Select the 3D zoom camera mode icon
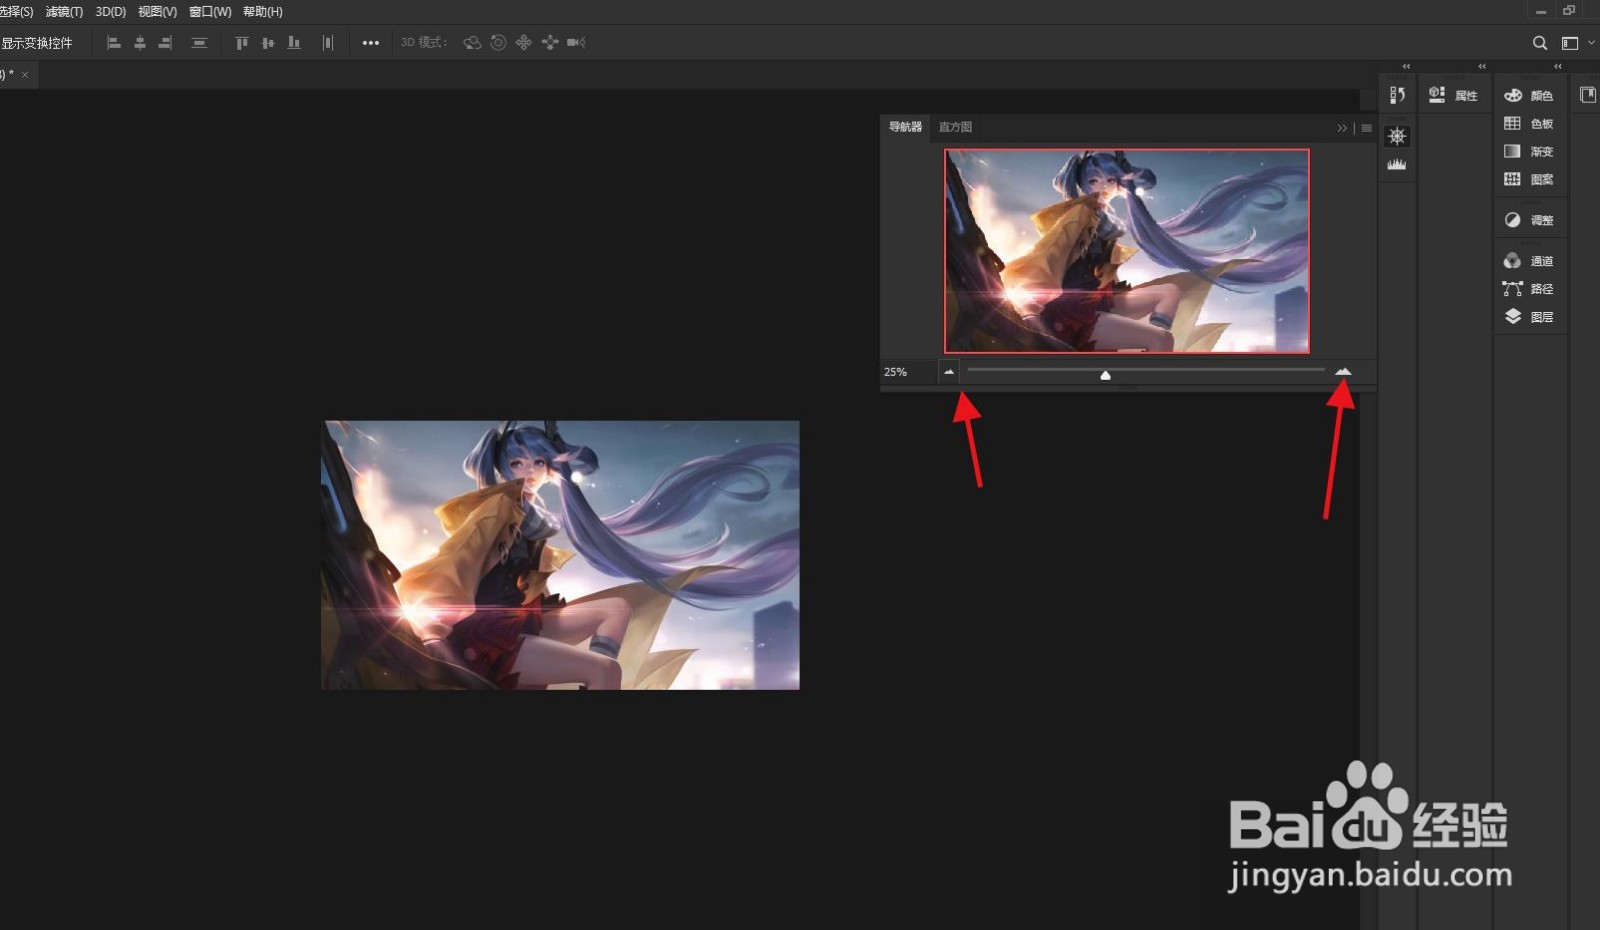The height and width of the screenshot is (930, 1600). (576, 43)
